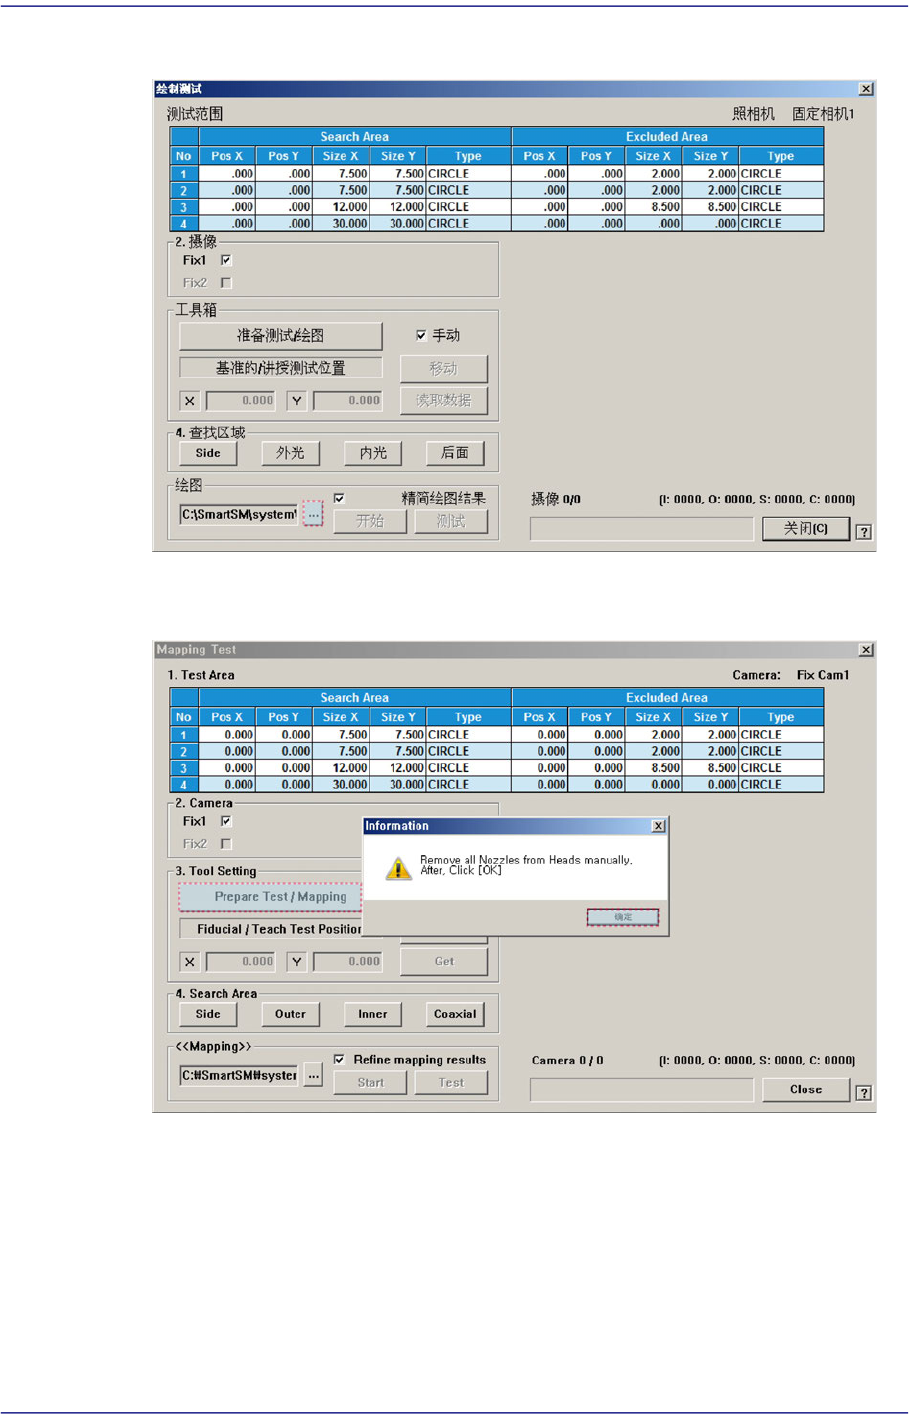Select 后面 search area button
The width and height of the screenshot is (909, 1424).
(455, 453)
